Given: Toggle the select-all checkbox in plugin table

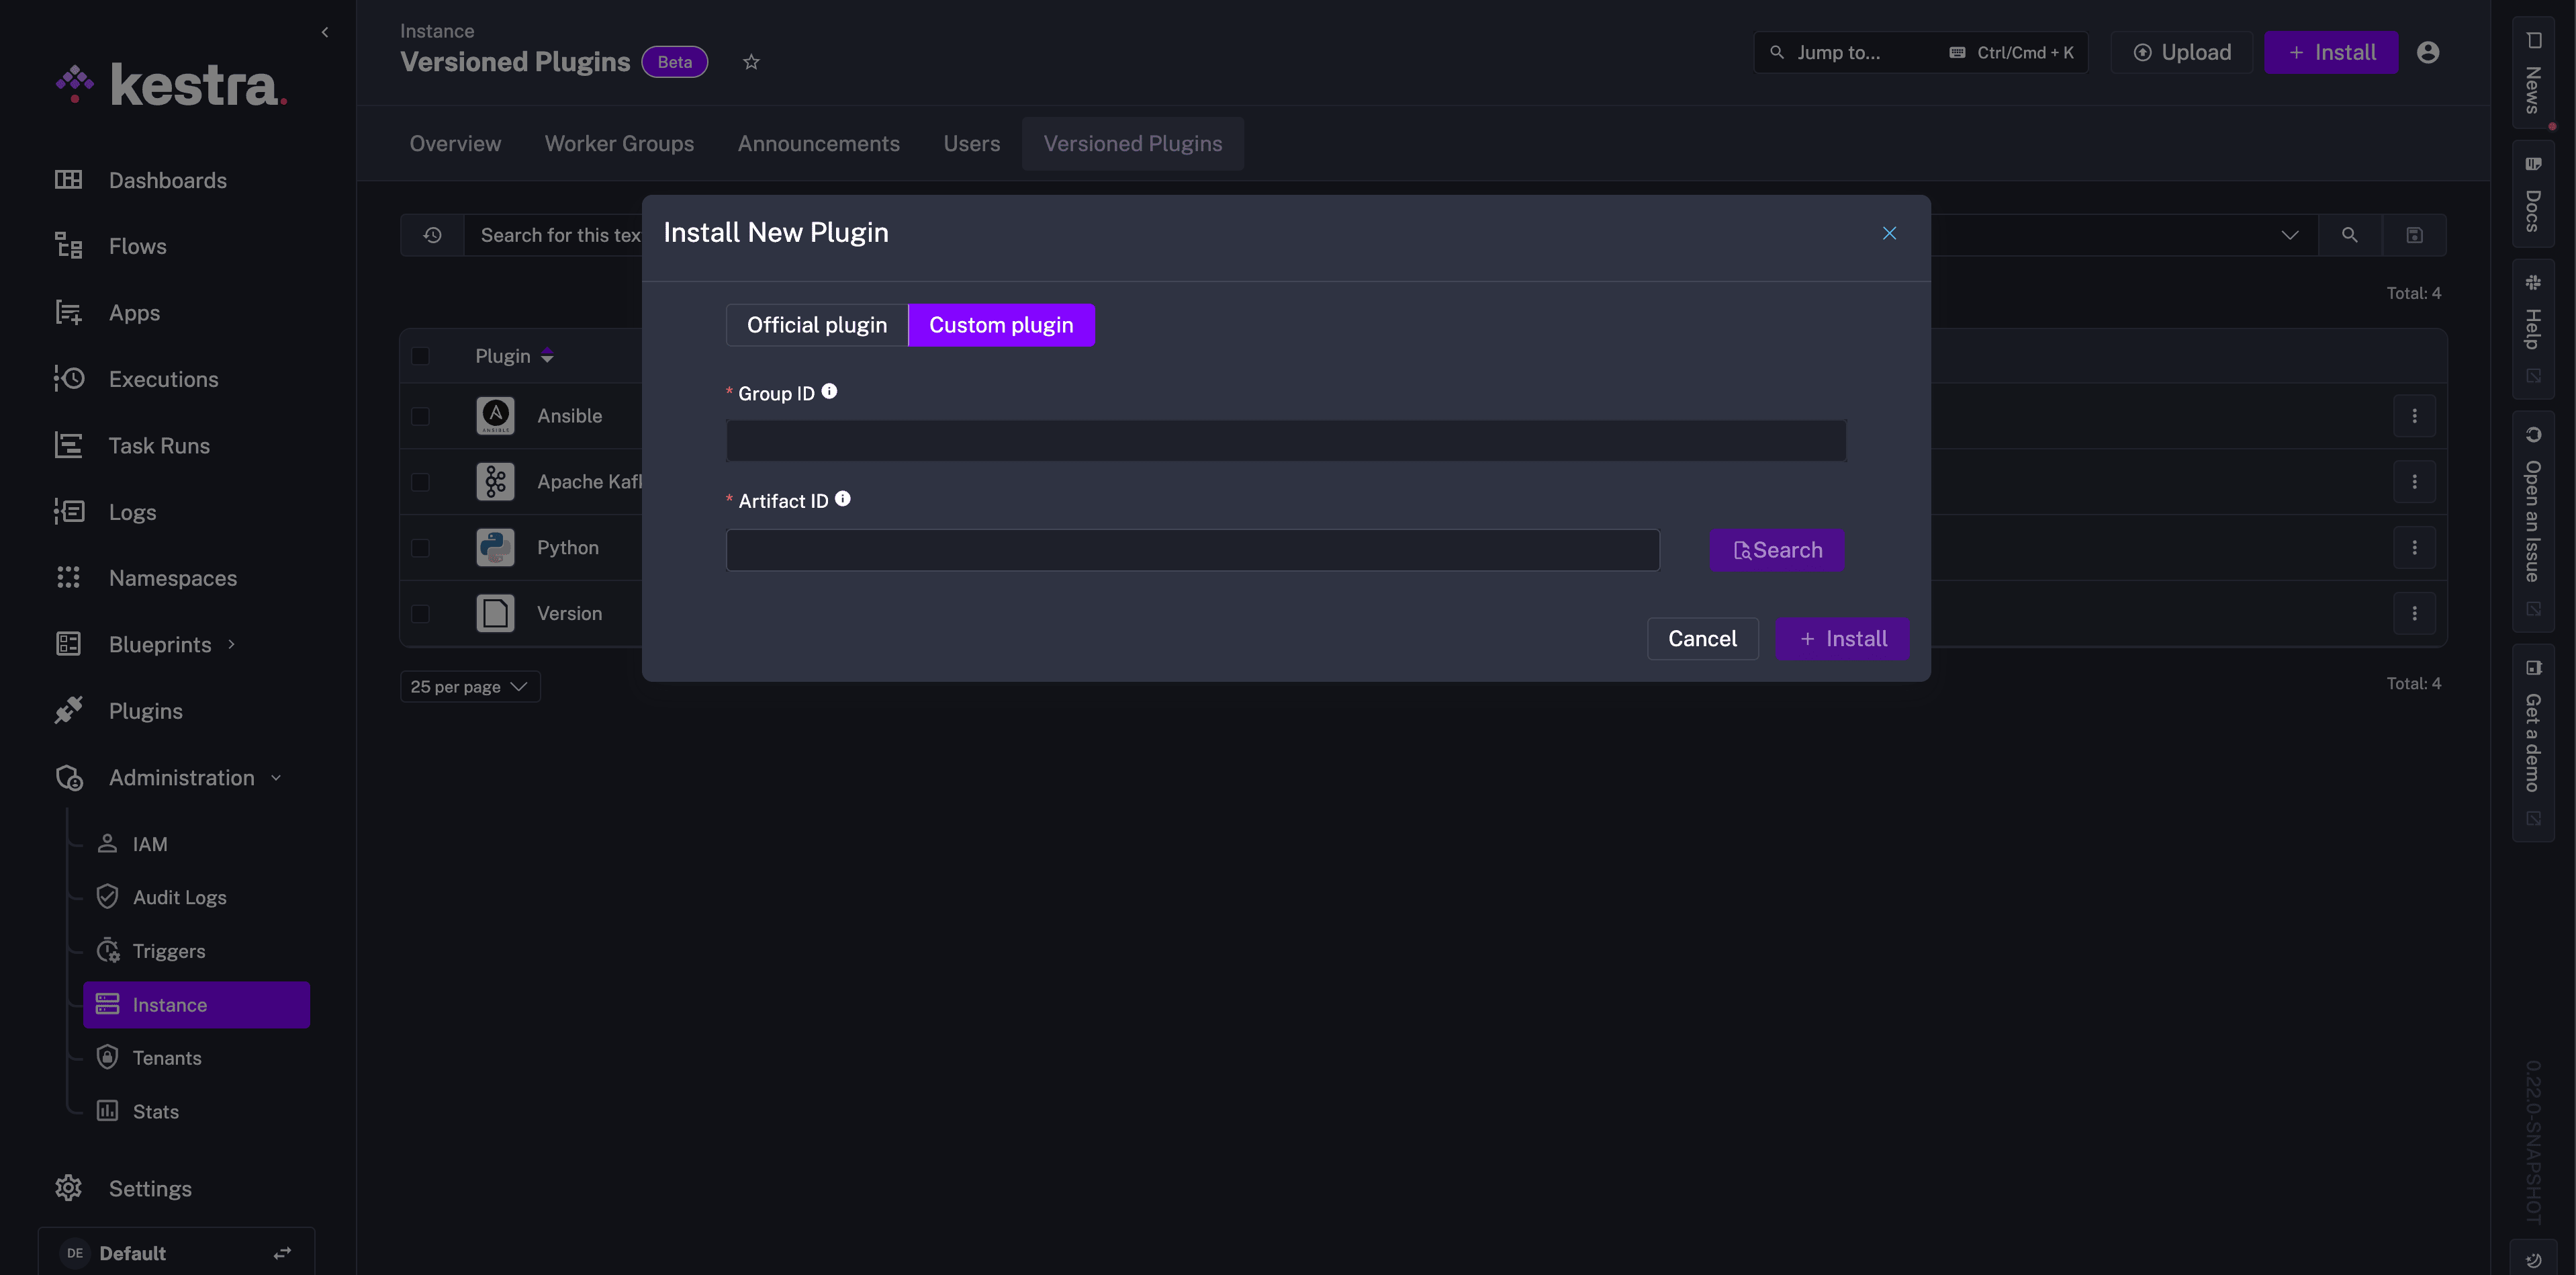Looking at the screenshot, I should point(421,356).
